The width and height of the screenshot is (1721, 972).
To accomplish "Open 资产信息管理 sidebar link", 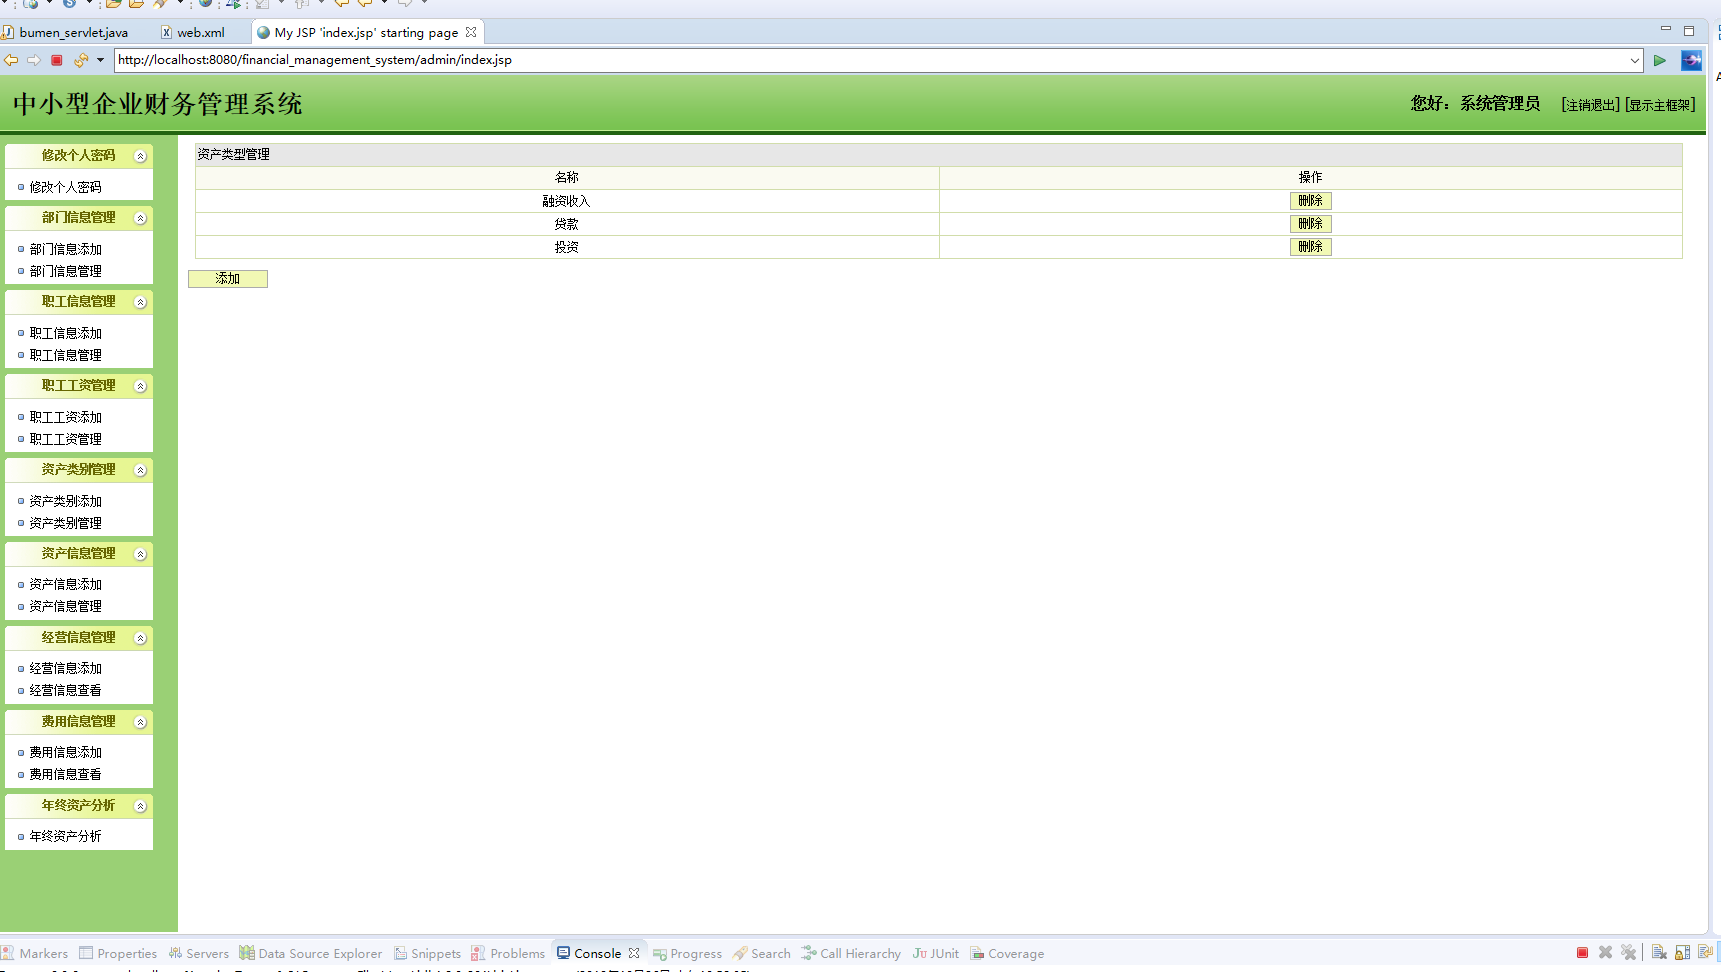I will pos(65,606).
